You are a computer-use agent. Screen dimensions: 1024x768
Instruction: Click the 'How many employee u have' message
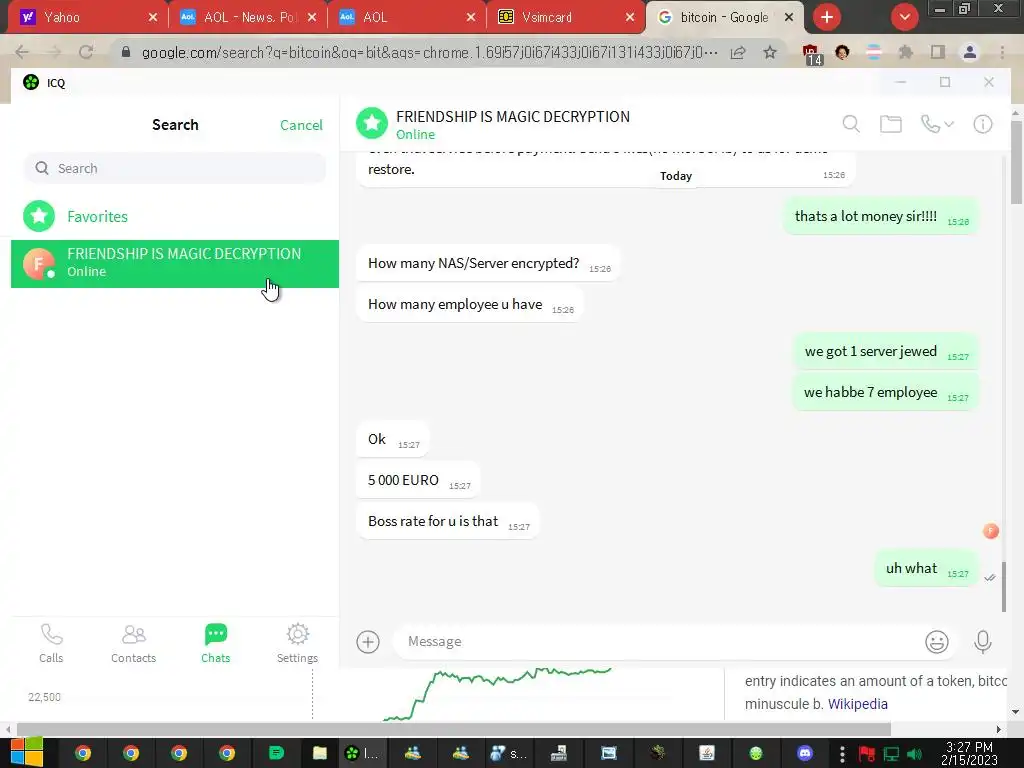pos(470,304)
